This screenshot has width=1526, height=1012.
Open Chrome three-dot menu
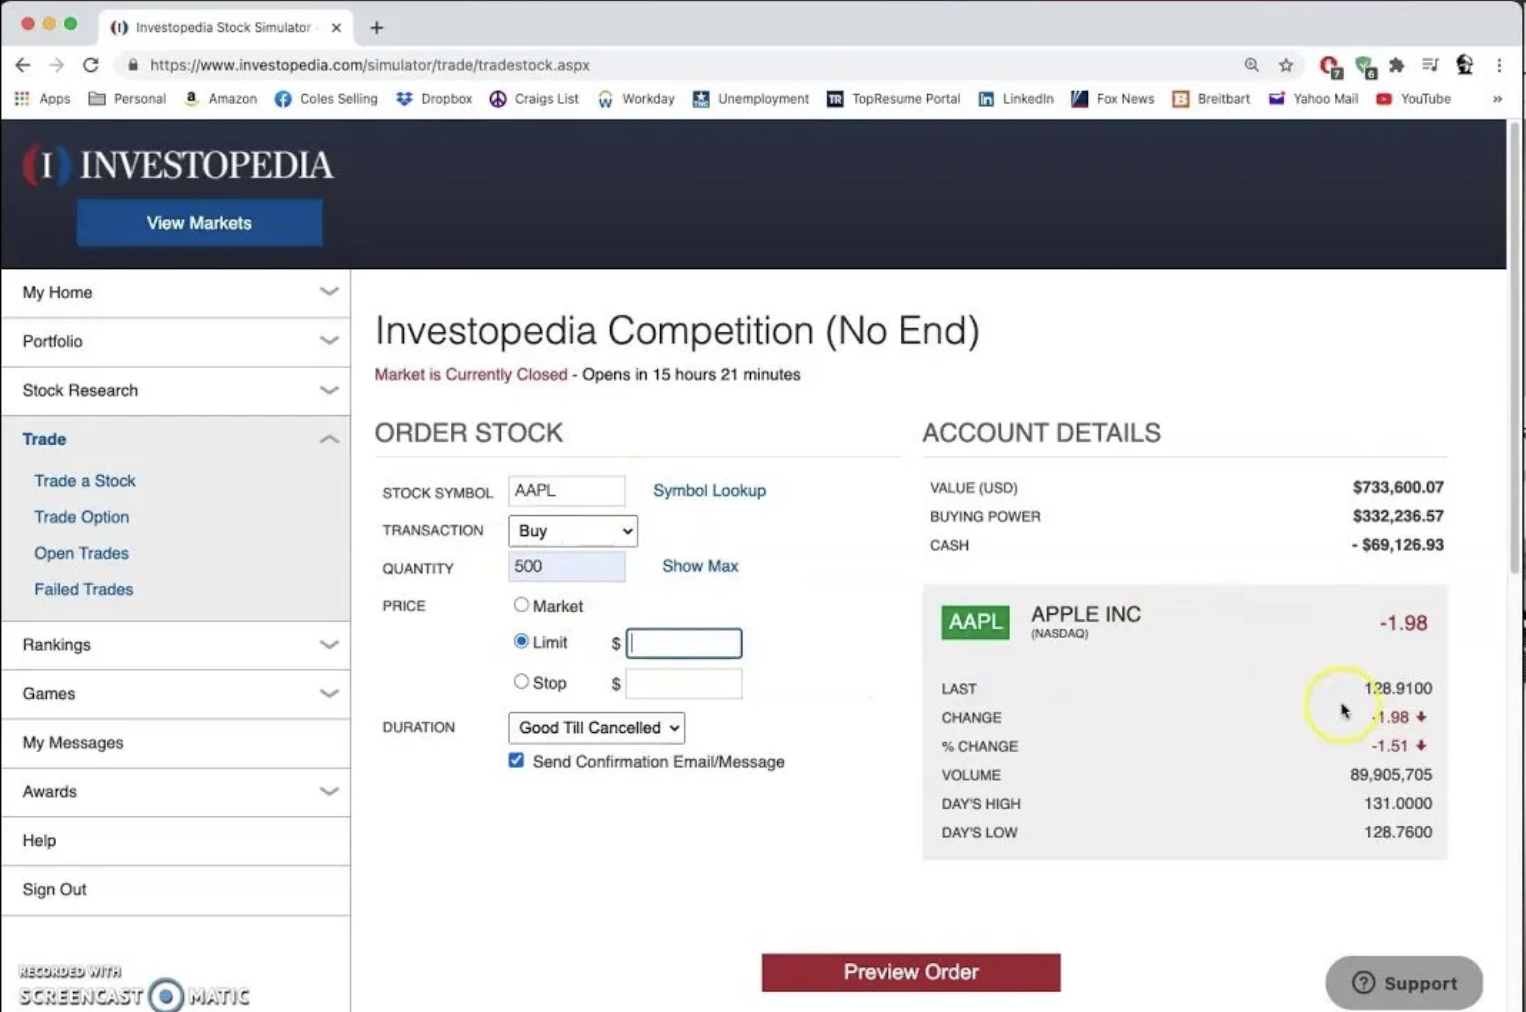point(1499,65)
